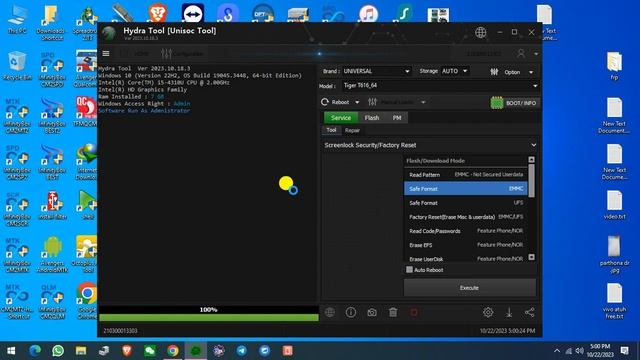This screenshot has height=360, width=640.
Task: Select Read Code/Passwords operation
Action: tap(466, 231)
